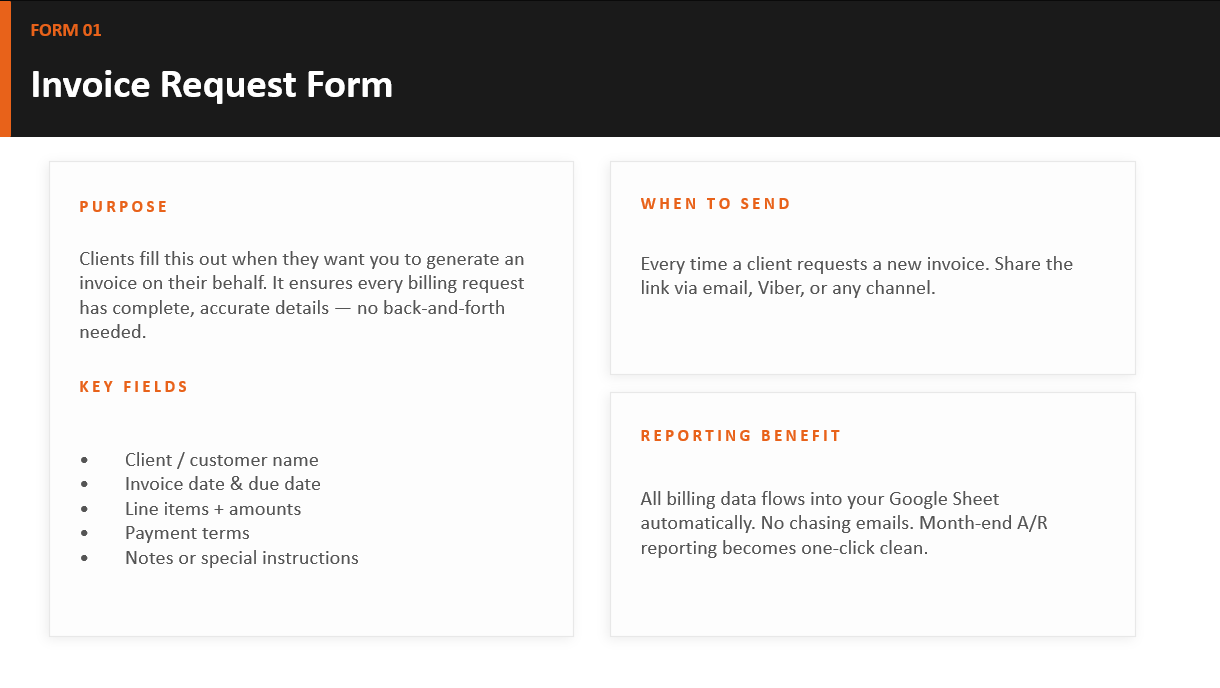Screen dimensions: 1220x688
Task: Click the PURPOSE heading
Action: (124, 207)
